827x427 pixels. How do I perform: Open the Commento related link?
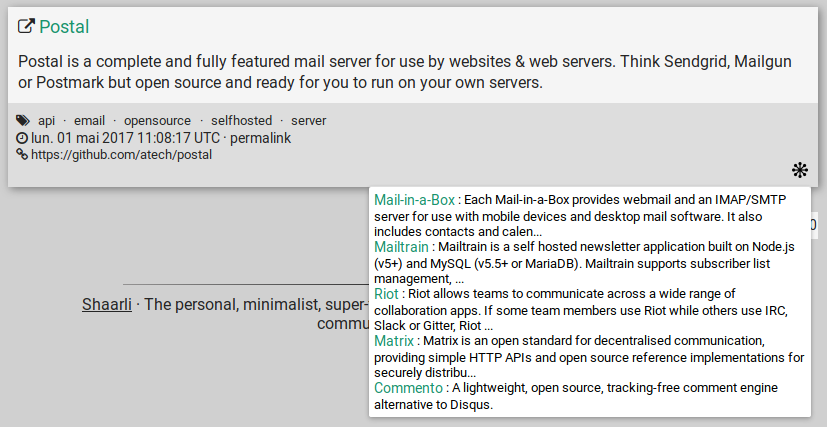(408, 388)
